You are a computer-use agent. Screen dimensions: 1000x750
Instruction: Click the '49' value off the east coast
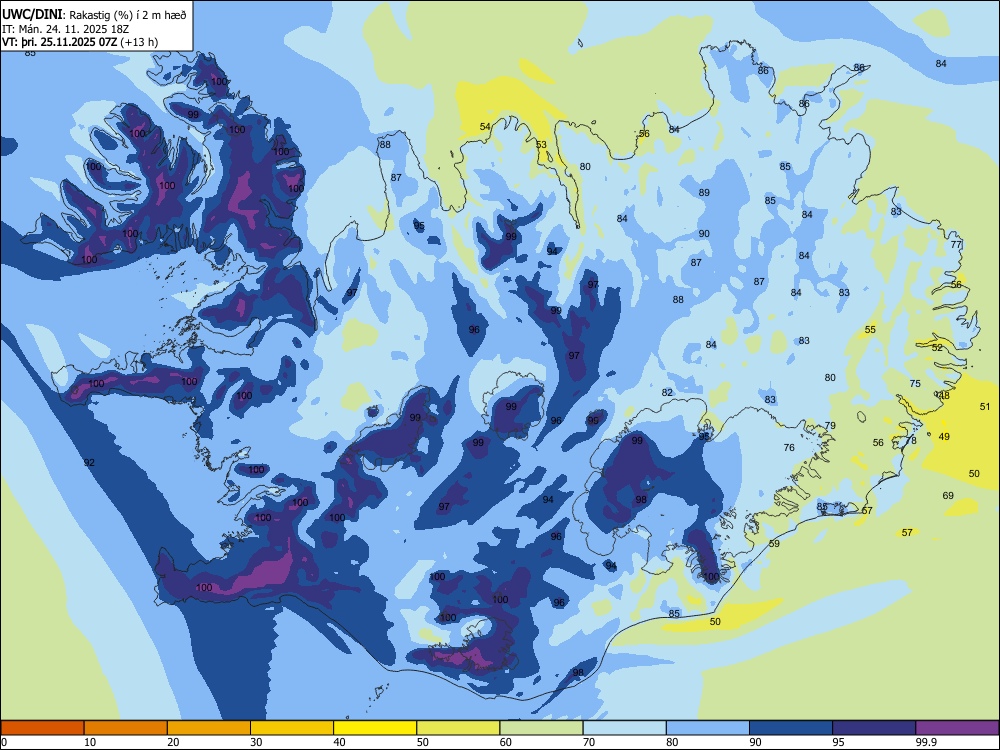click(945, 437)
